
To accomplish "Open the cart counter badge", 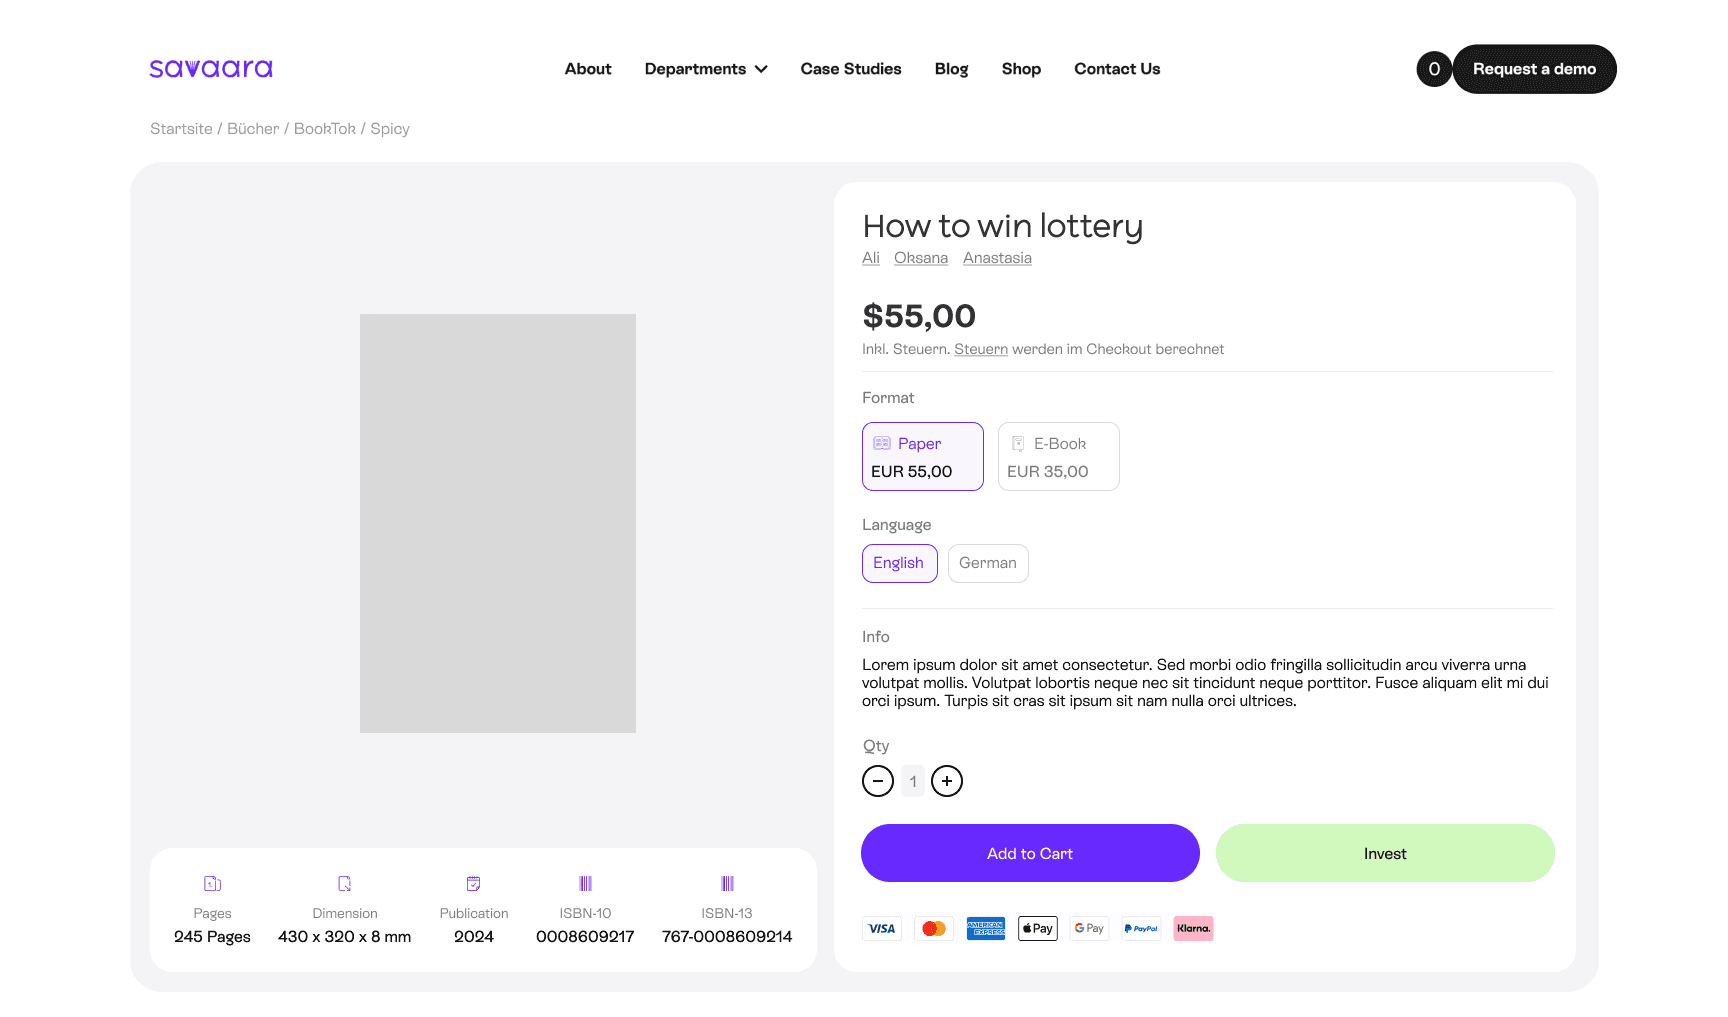I will click(x=1434, y=69).
